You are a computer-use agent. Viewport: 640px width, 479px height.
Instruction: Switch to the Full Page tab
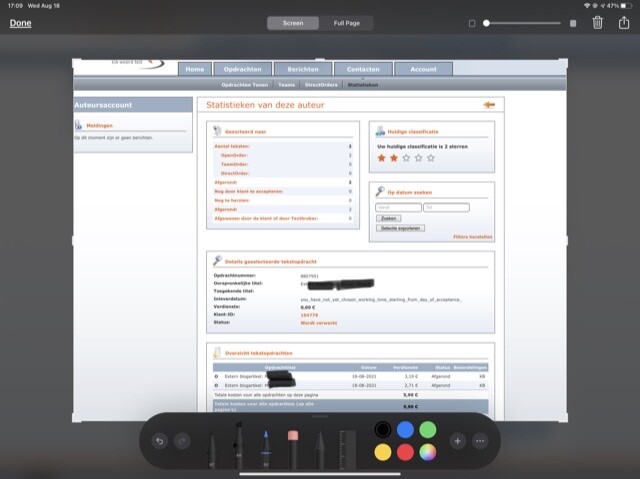[347, 23]
